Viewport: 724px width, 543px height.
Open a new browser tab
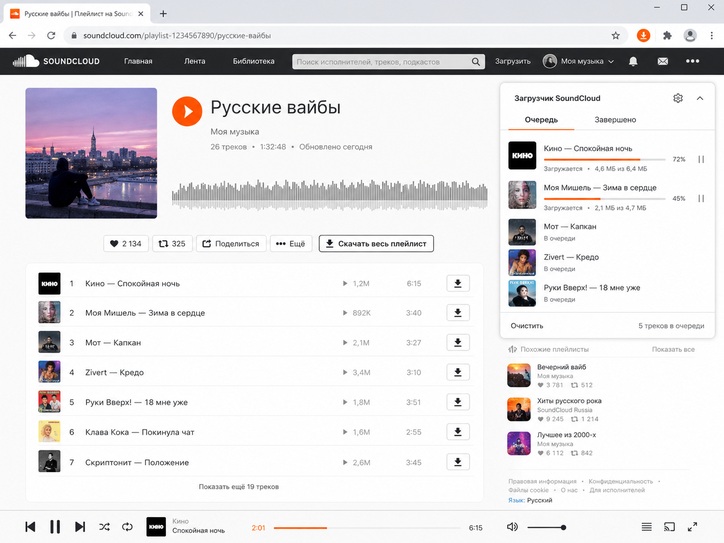click(x=163, y=13)
